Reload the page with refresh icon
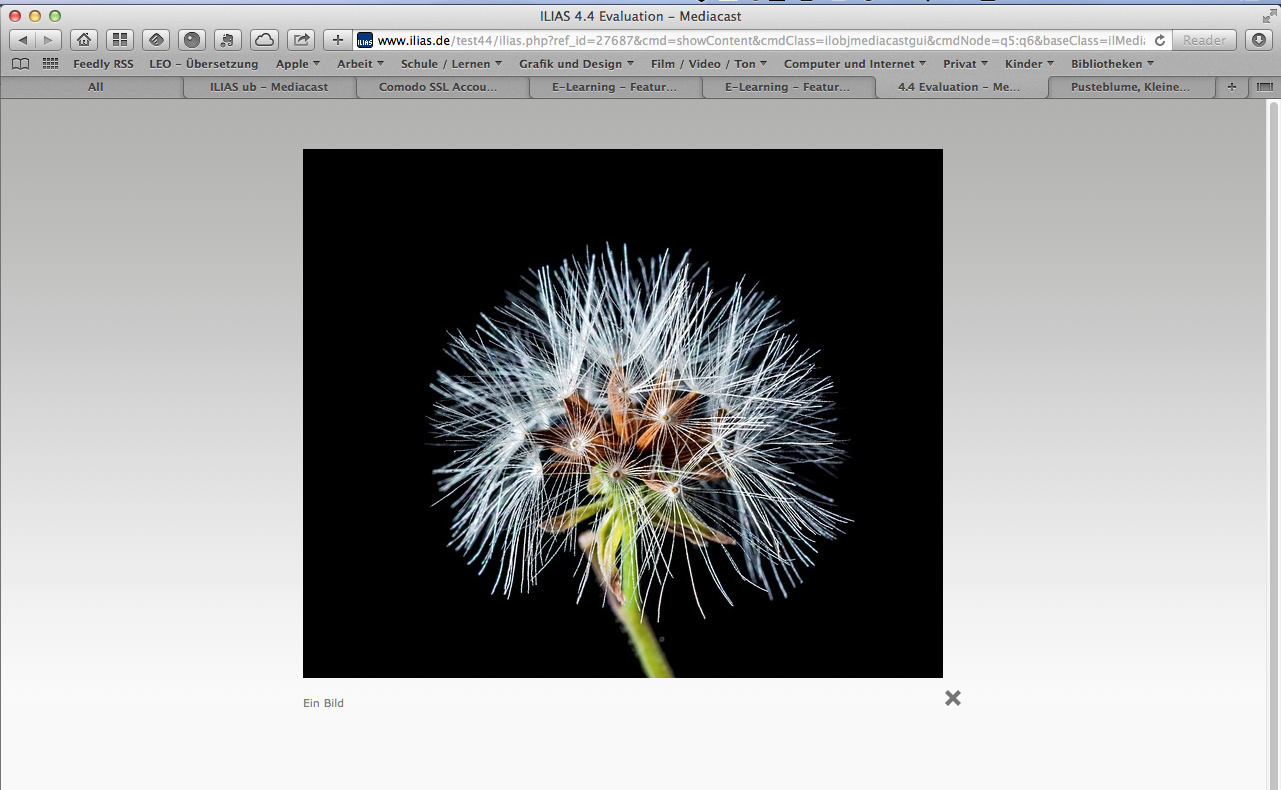 [x=1160, y=41]
